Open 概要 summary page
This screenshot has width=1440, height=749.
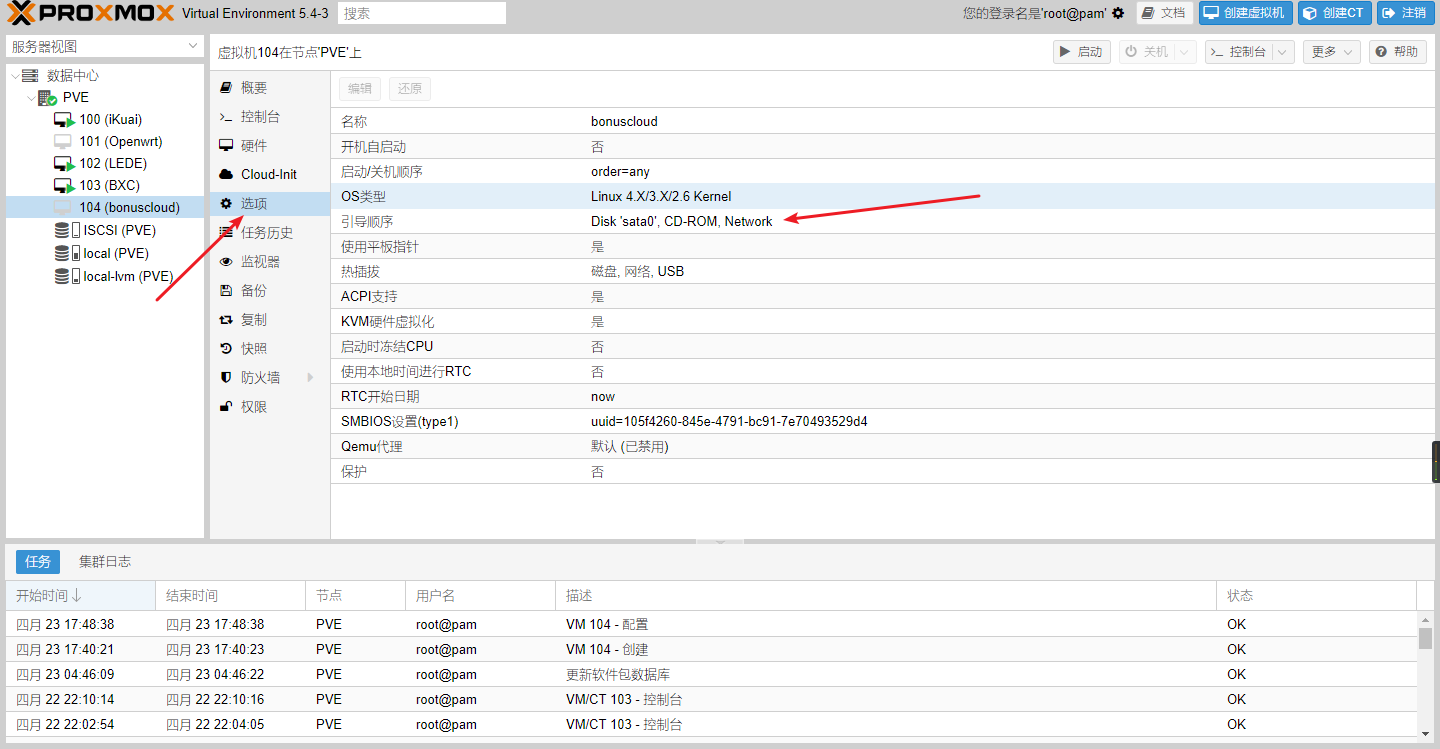click(270, 88)
